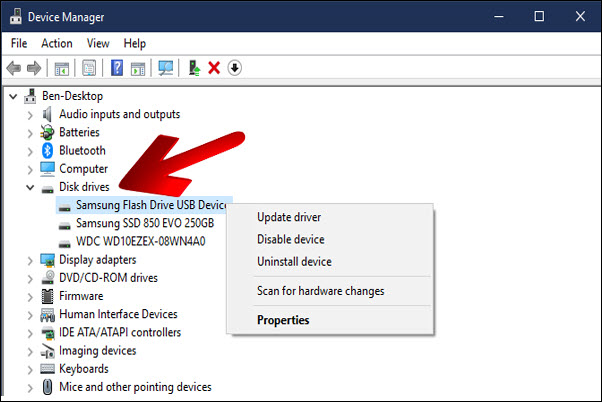This screenshot has width=602, height=402.
Task: Click the Update device driver toolbar icon
Action: coord(194,68)
